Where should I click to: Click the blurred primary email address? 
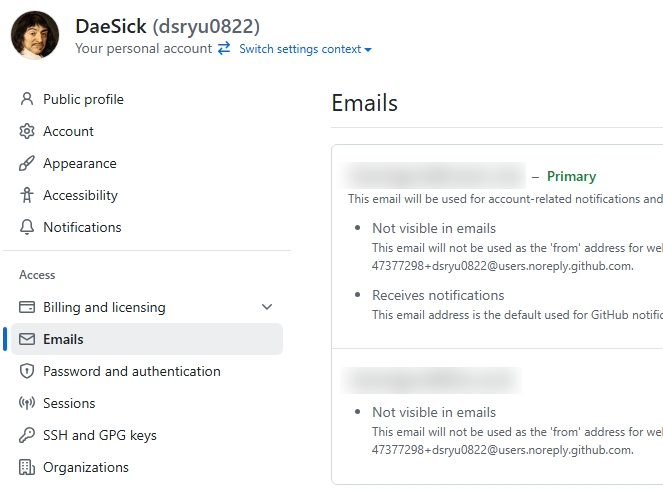click(x=433, y=175)
